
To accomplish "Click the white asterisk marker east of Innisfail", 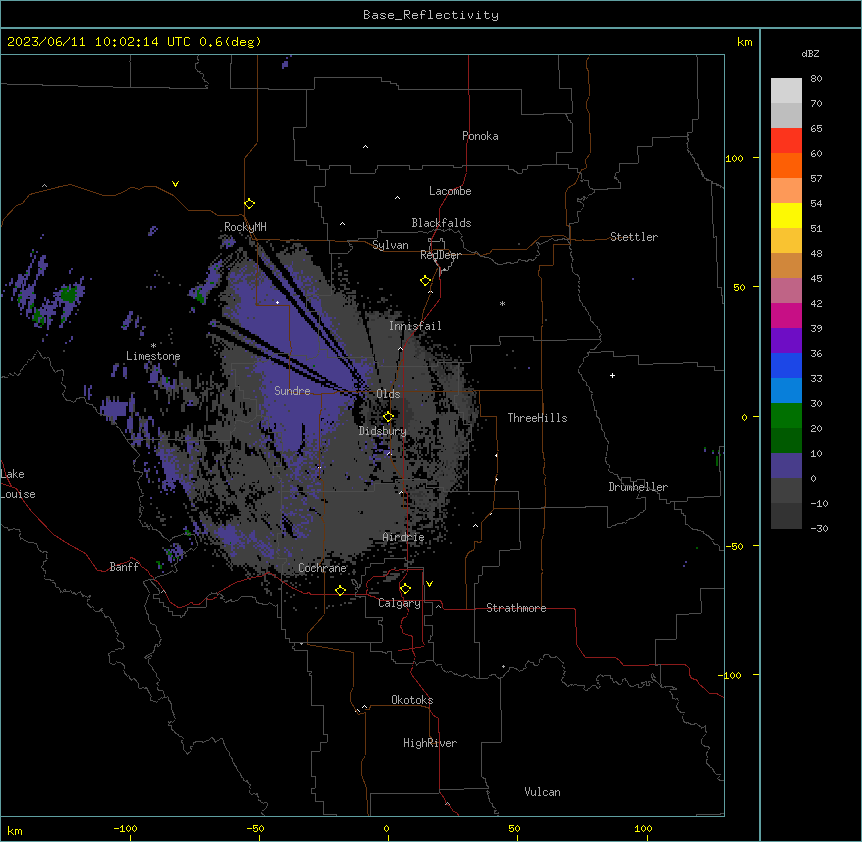I will point(502,303).
